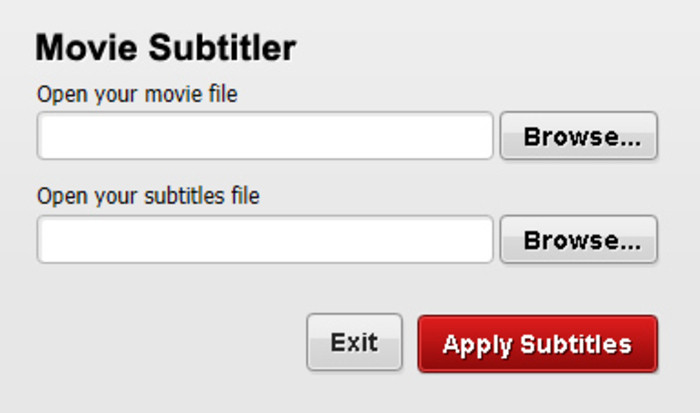The width and height of the screenshot is (700, 413).
Task: Select the gray Exit button beside Apply Subtitles
Action: [354, 342]
